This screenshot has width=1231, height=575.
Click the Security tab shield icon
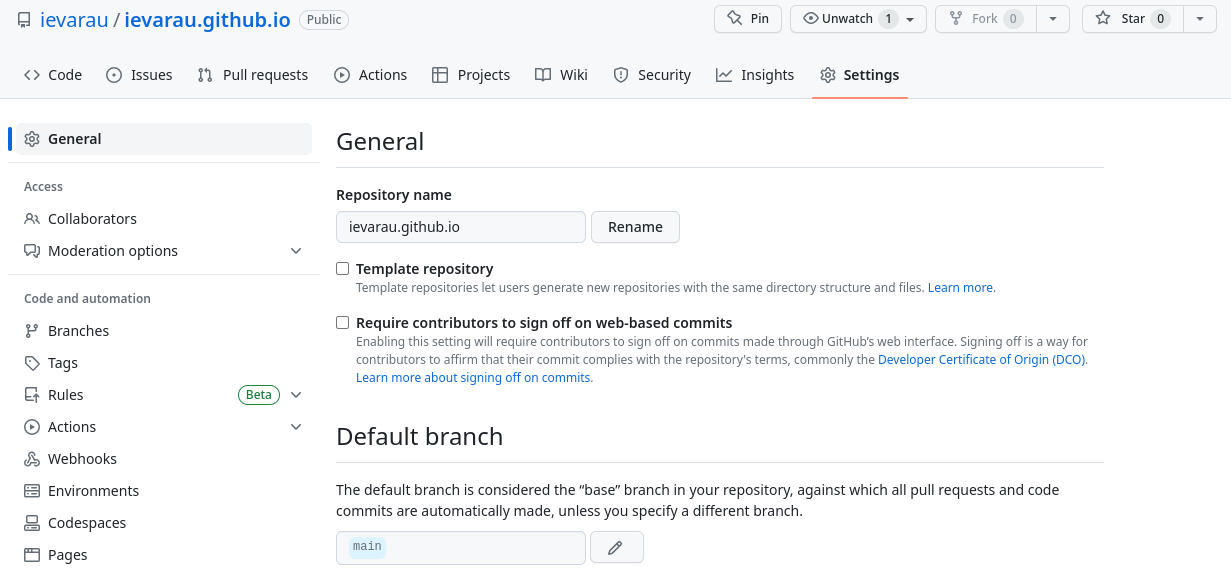click(x=621, y=75)
